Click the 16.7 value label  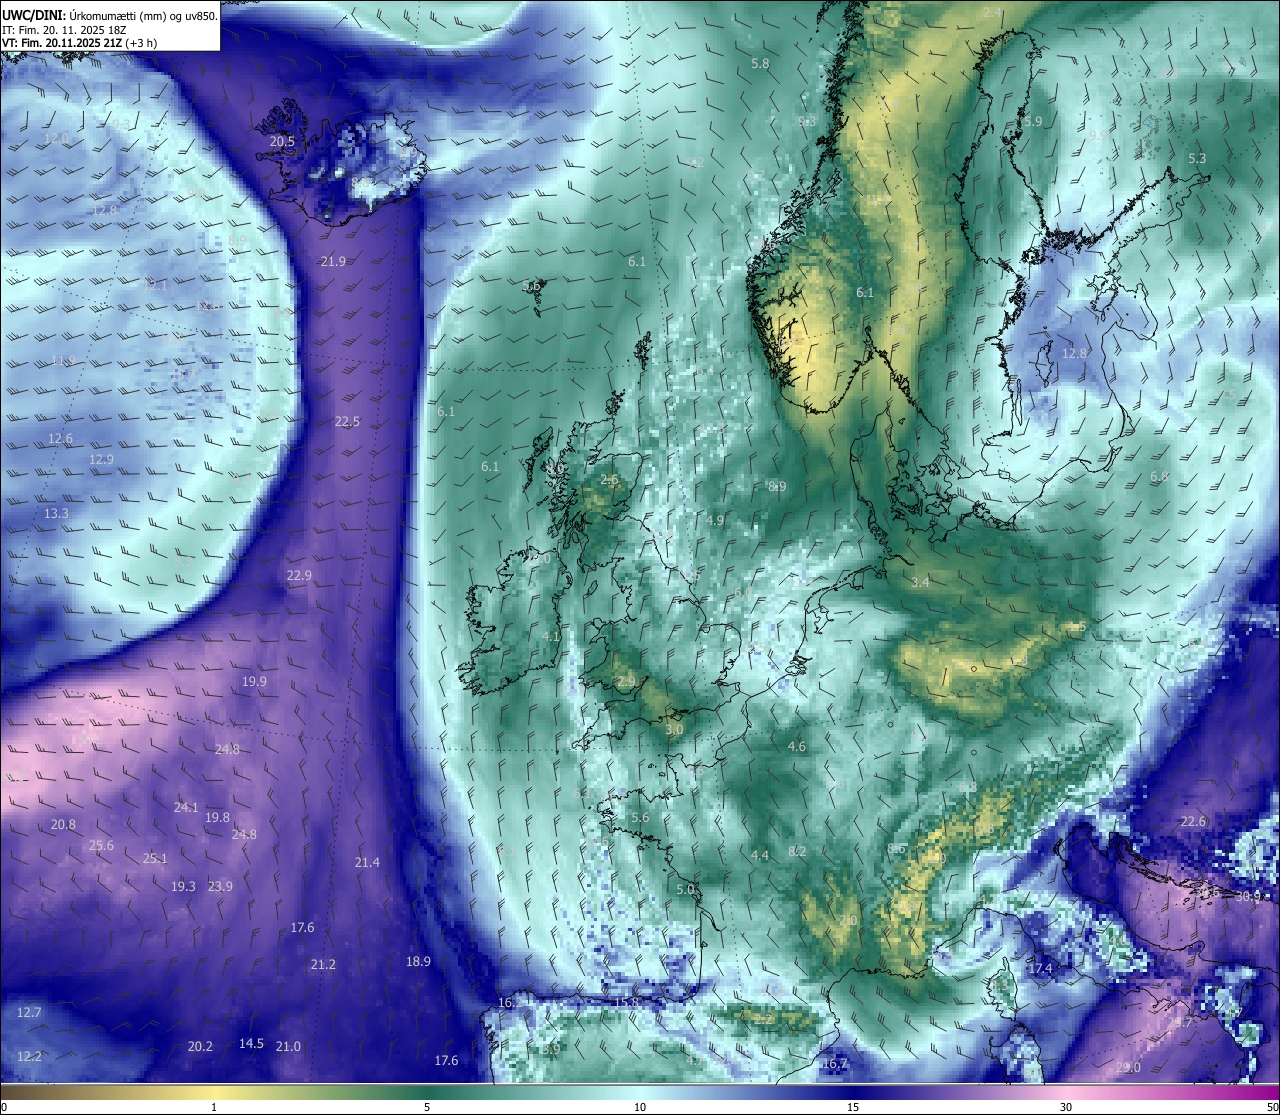[835, 1063]
